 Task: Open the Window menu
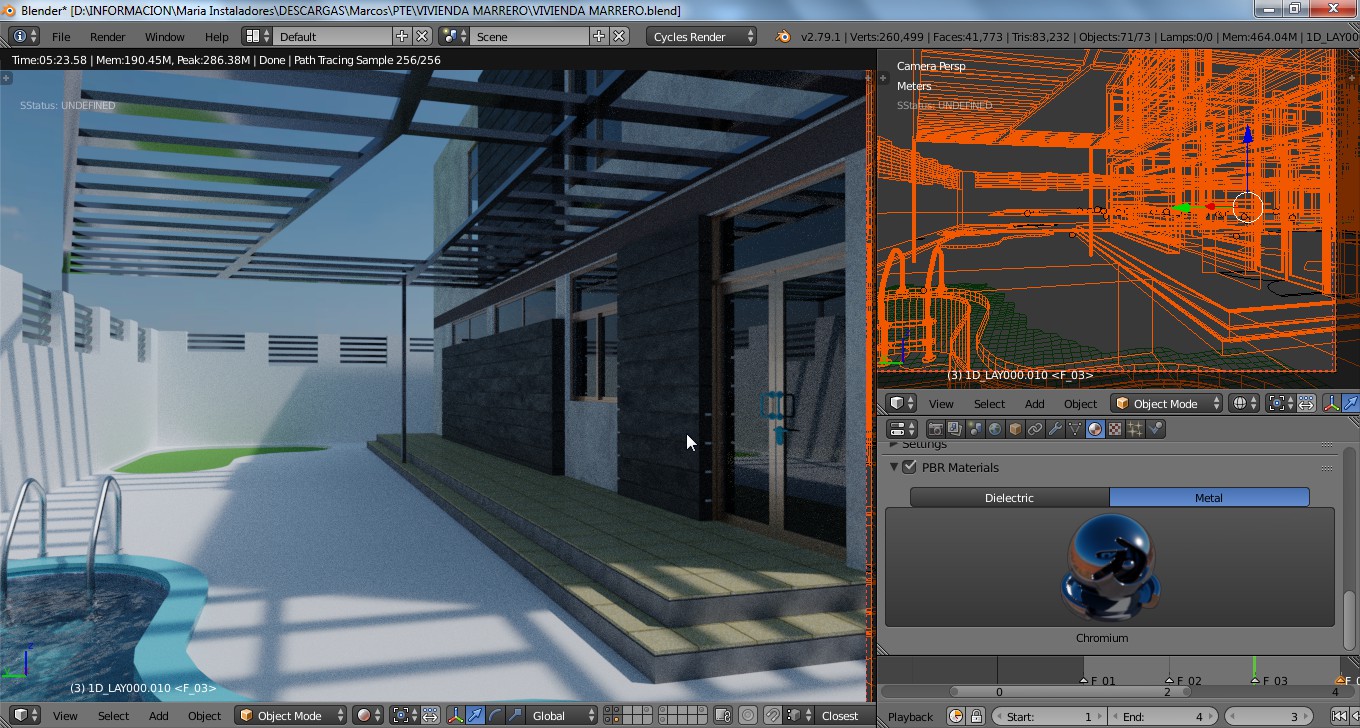click(x=164, y=36)
